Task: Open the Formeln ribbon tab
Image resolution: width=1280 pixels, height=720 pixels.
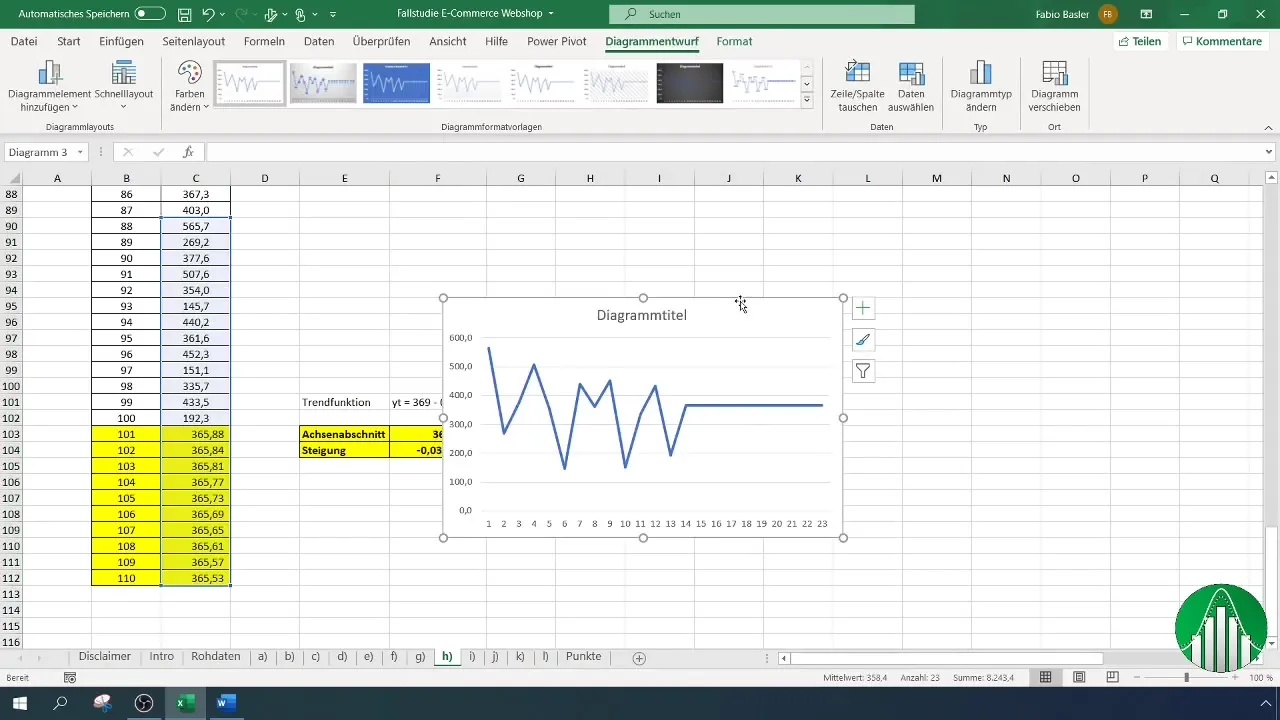Action: click(264, 42)
